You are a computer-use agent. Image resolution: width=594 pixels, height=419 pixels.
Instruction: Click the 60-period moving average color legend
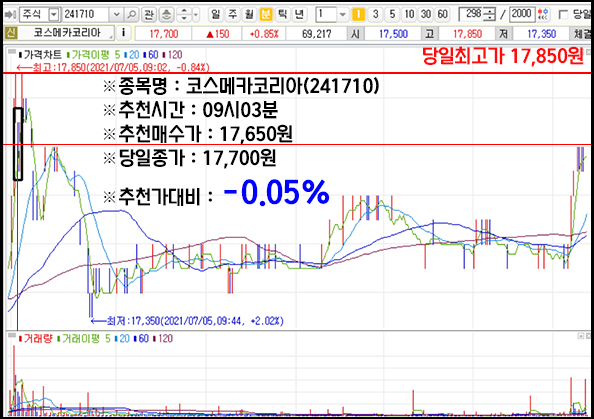click(x=151, y=55)
